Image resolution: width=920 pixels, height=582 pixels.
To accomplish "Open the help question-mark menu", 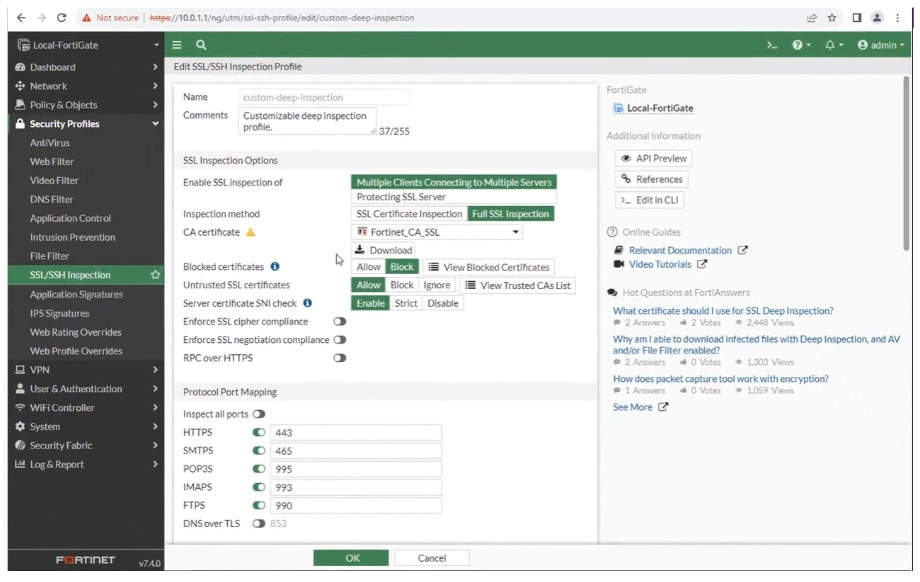I will click(x=801, y=45).
